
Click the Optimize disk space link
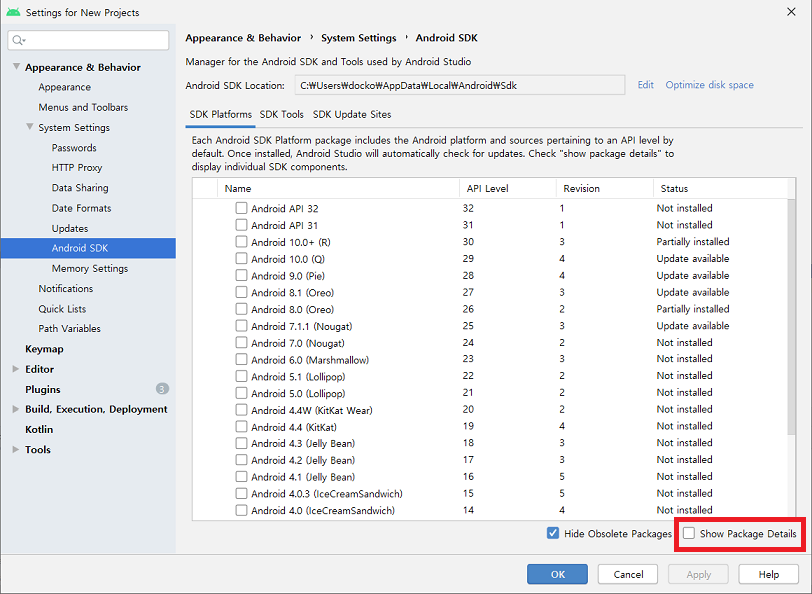click(x=709, y=85)
